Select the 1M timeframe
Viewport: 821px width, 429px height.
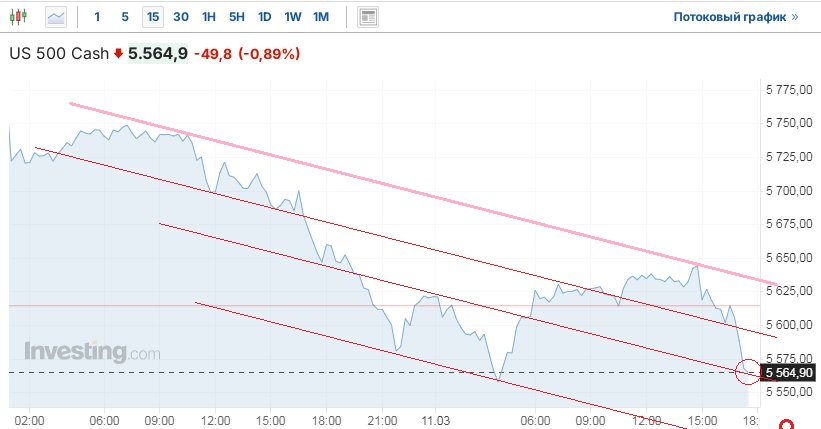[x=321, y=17]
